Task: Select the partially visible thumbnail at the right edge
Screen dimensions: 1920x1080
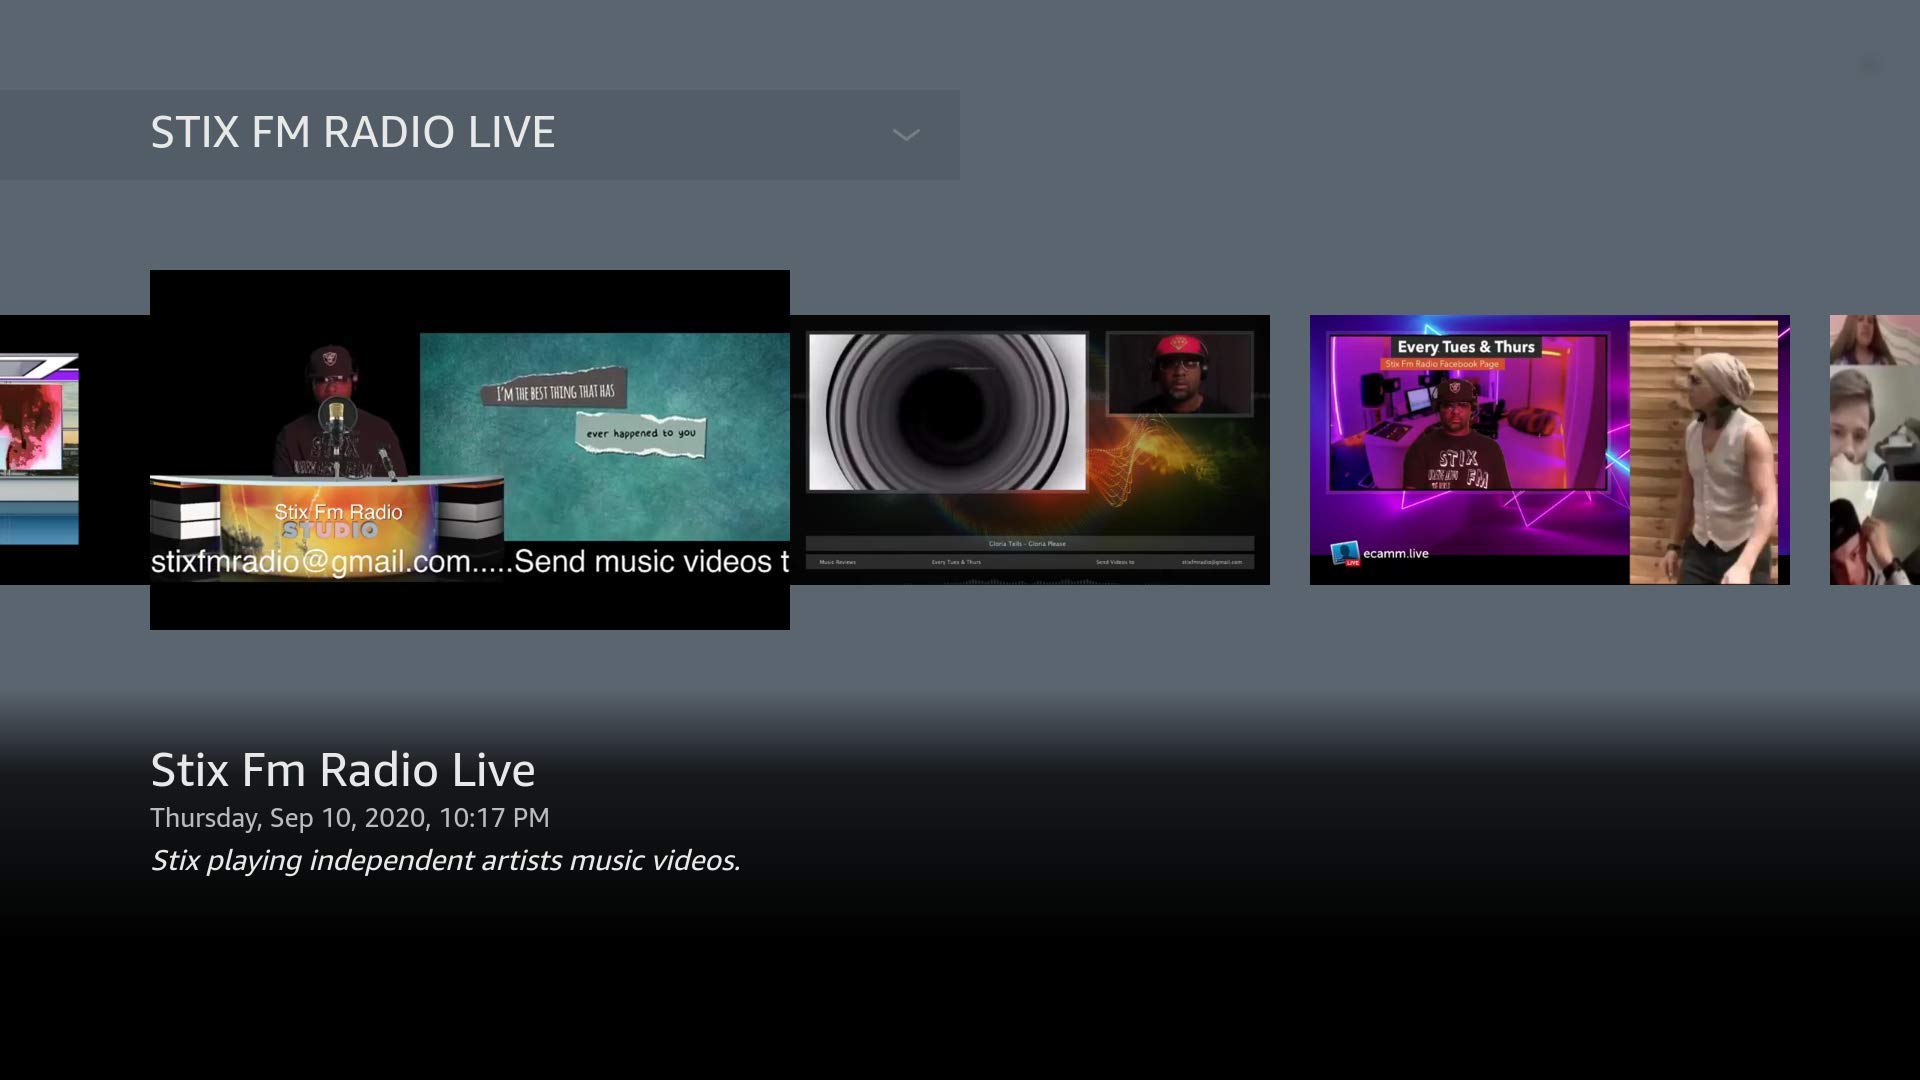Action: [x=1874, y=450]
